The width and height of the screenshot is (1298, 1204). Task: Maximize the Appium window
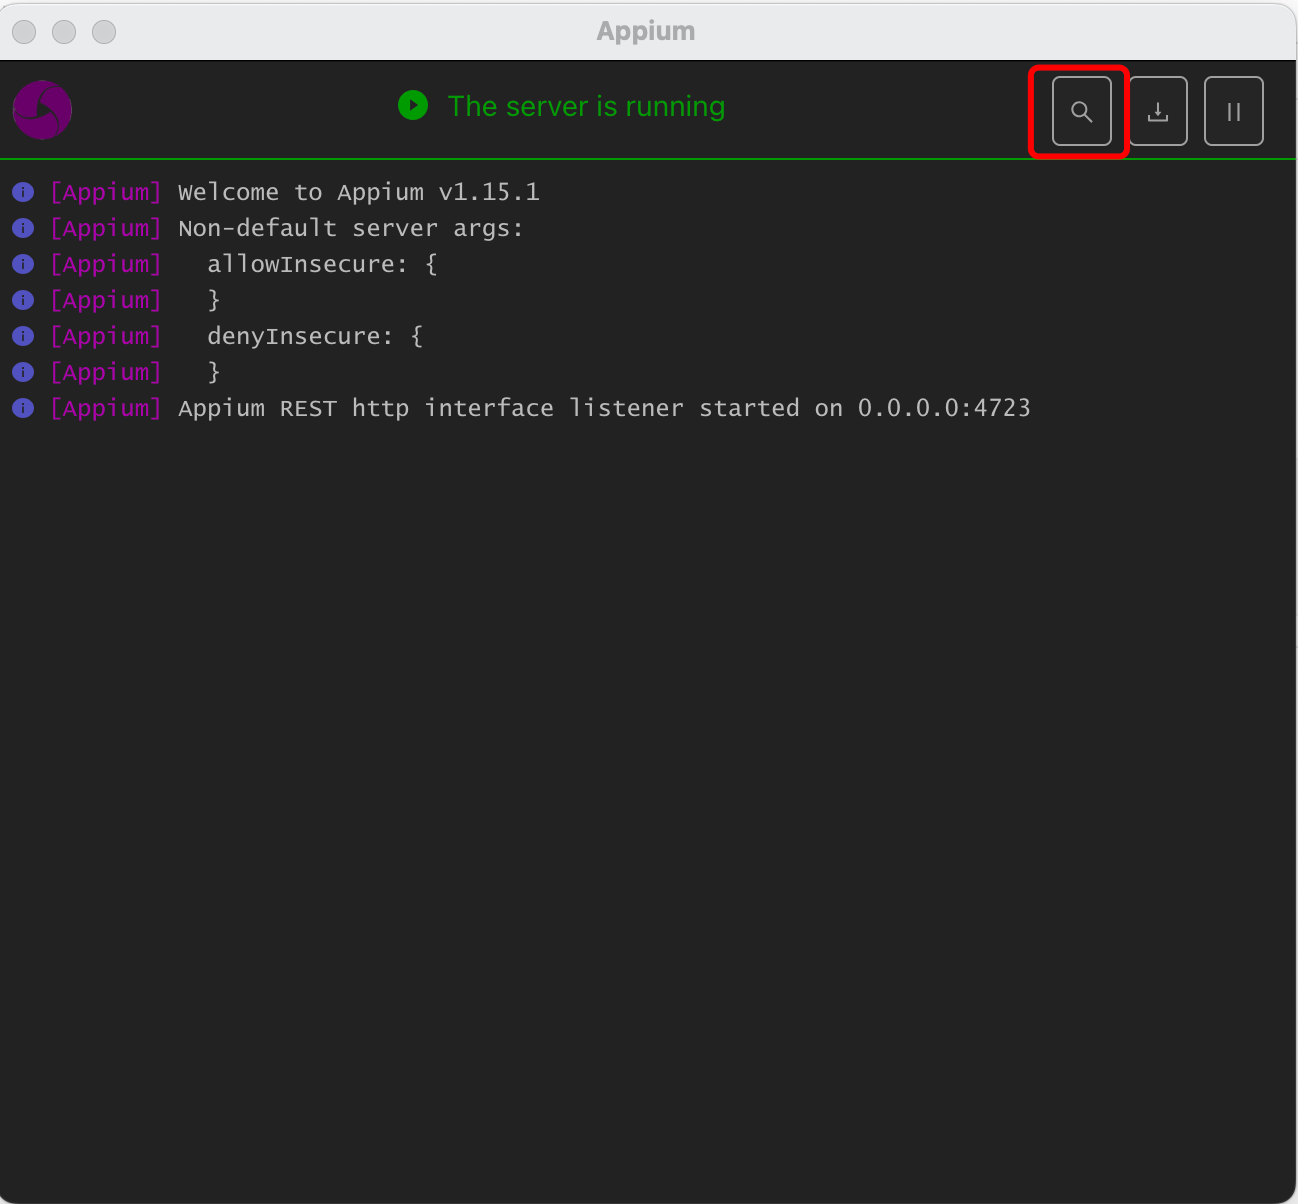coord(104,32)
